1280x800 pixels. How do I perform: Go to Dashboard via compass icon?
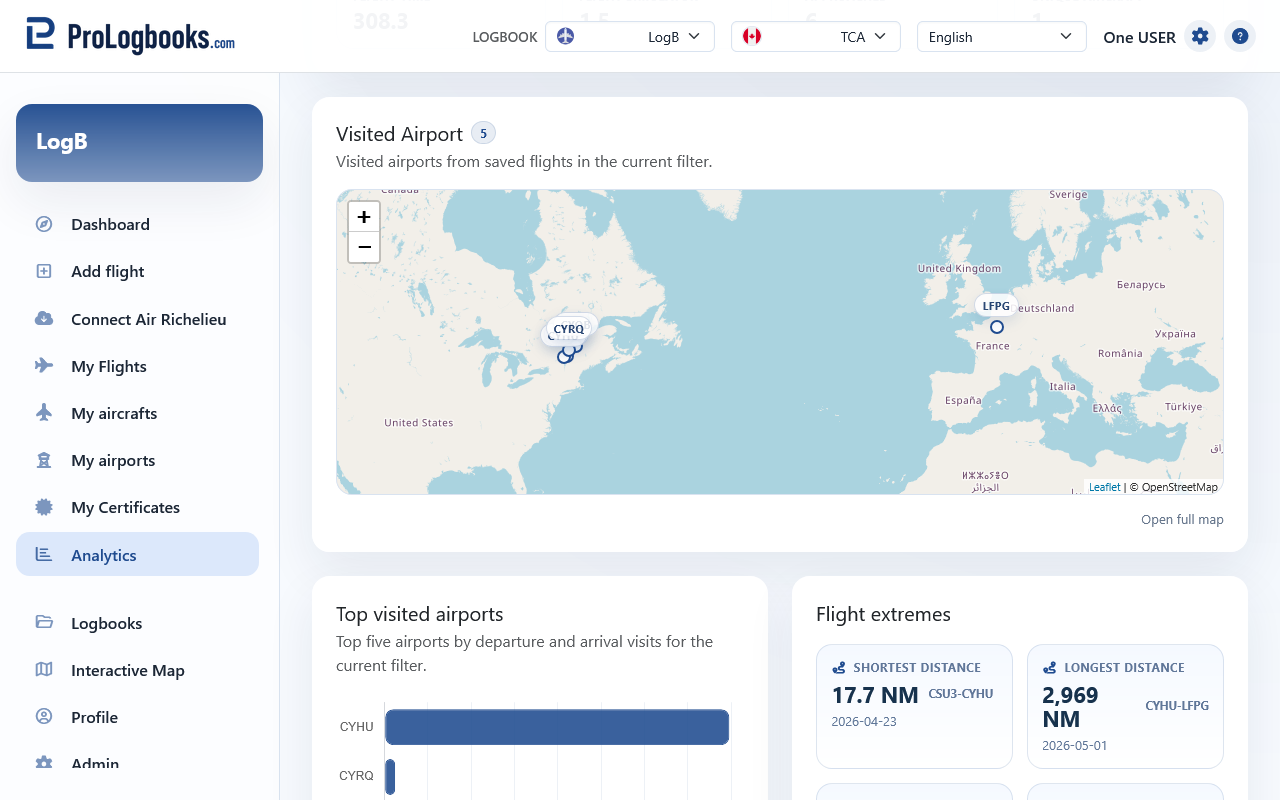coord(44,224)
